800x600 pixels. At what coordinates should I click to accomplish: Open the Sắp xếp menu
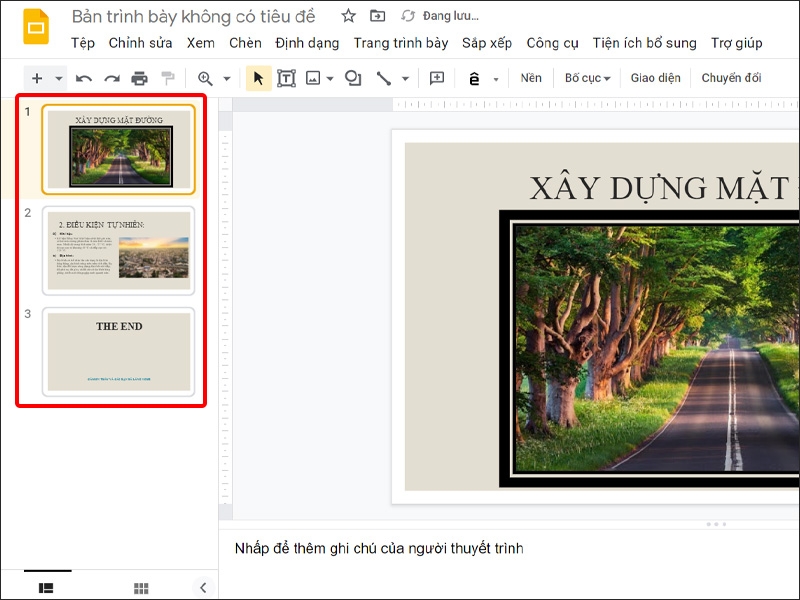point(487,43)
